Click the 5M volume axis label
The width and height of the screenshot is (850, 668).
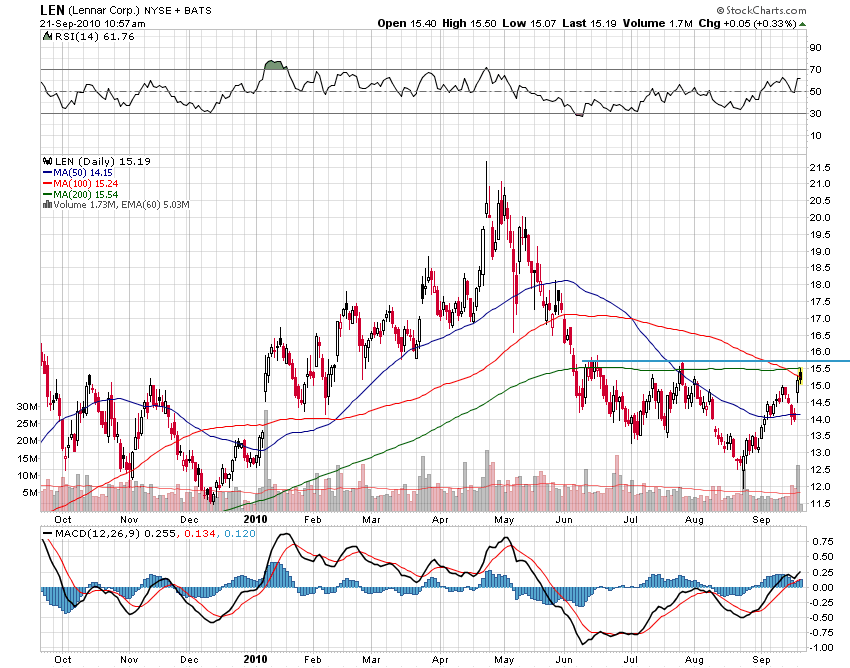(30, 493)
